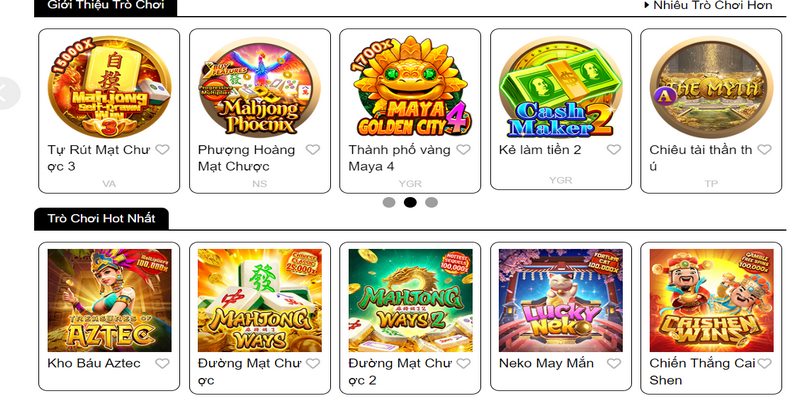800x400 pixels.
Task: Expand Nhiều Trò Chơi Hơn arrow link
Action: click(709, 6)
